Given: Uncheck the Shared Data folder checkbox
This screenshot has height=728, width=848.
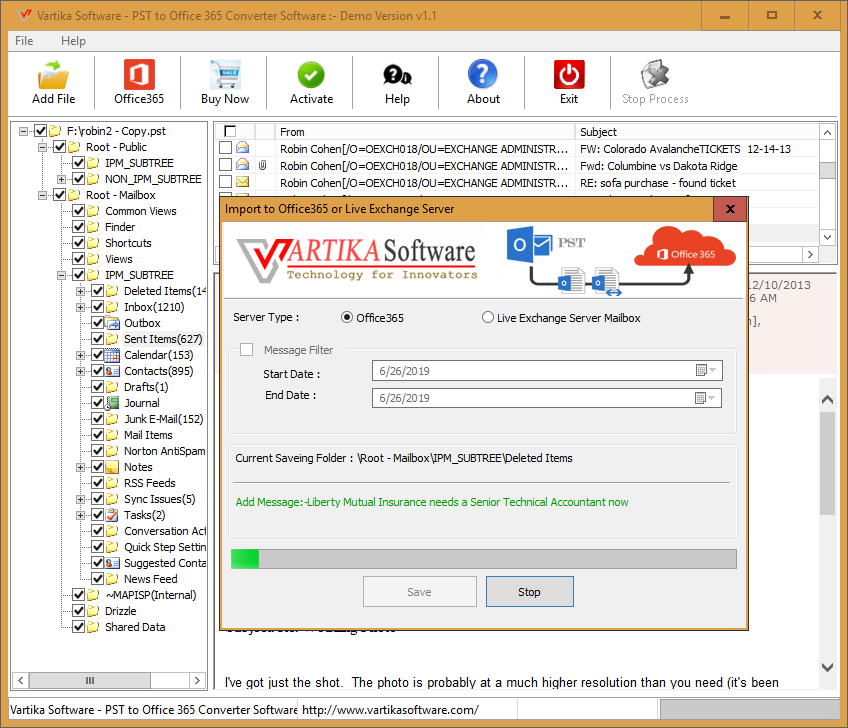Looking at the screenshot, I should [x=78, y=627].
